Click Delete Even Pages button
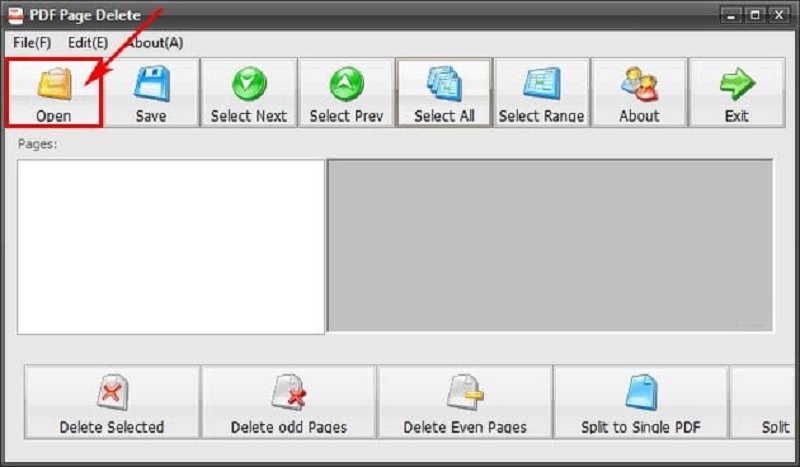 465,402
